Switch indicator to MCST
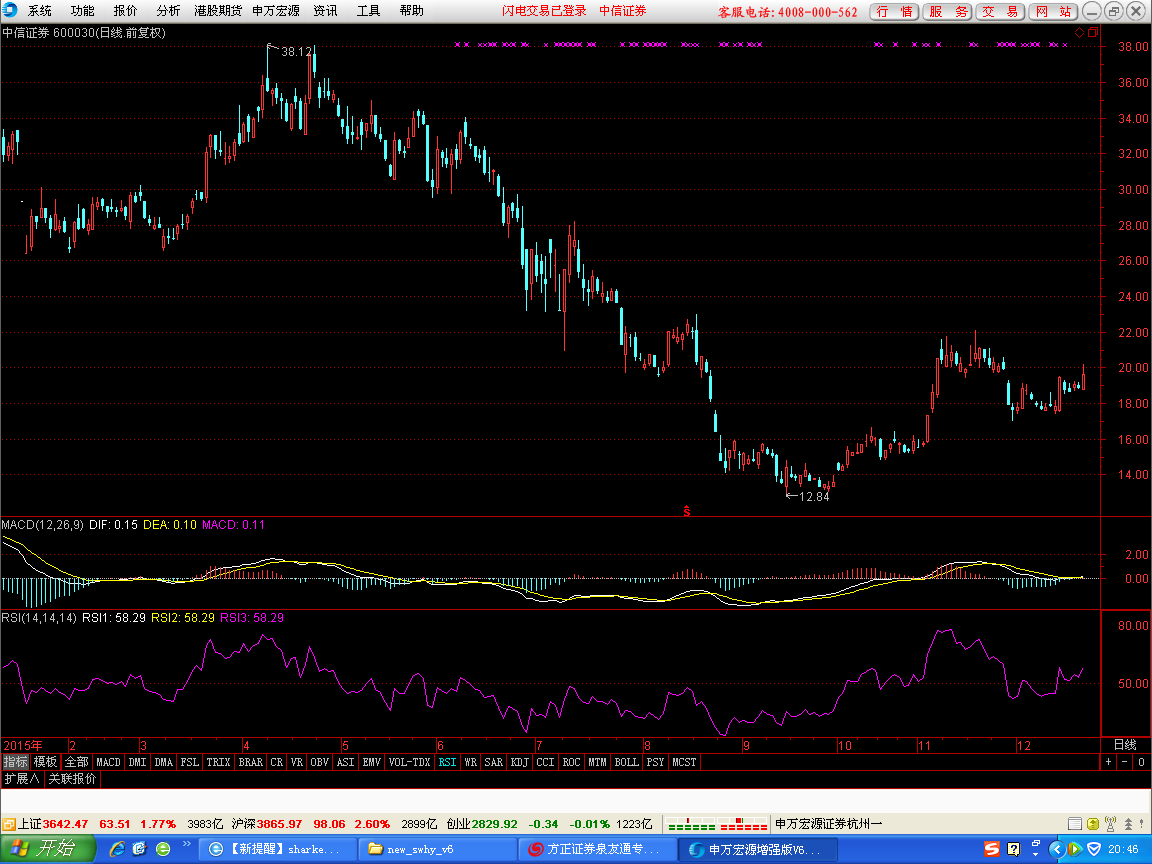 pyautogui.click(x=684, y=762)
